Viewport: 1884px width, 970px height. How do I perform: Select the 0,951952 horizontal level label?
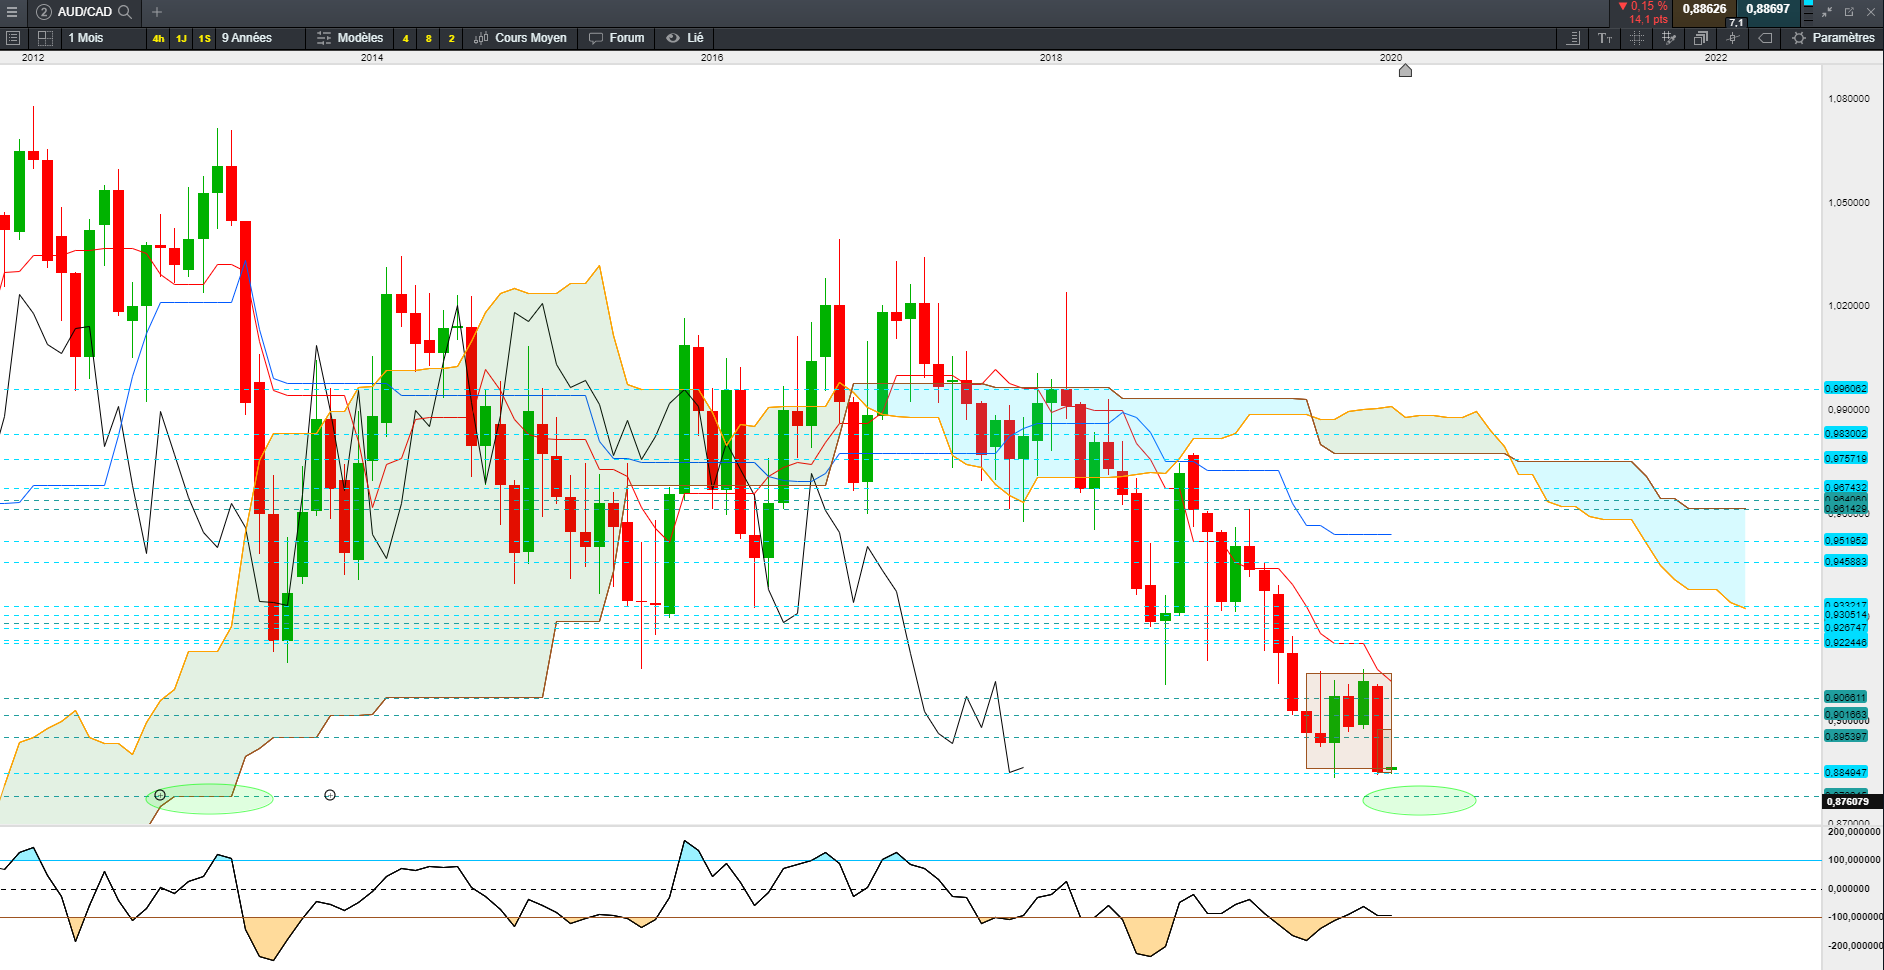[1845, 541]
